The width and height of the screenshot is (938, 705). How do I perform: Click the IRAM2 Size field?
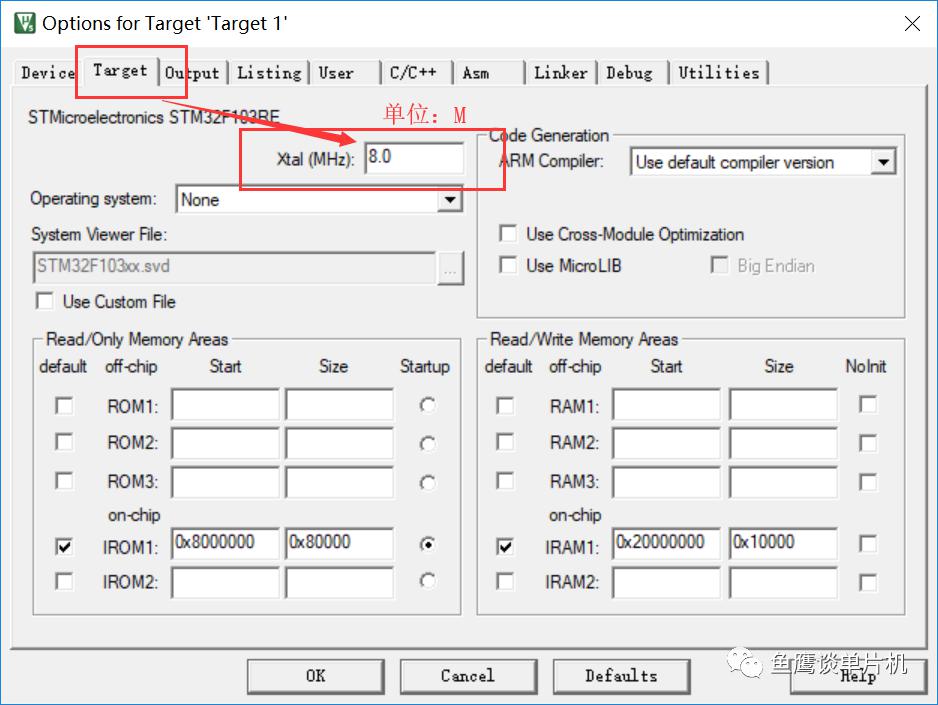pos(783,582)
